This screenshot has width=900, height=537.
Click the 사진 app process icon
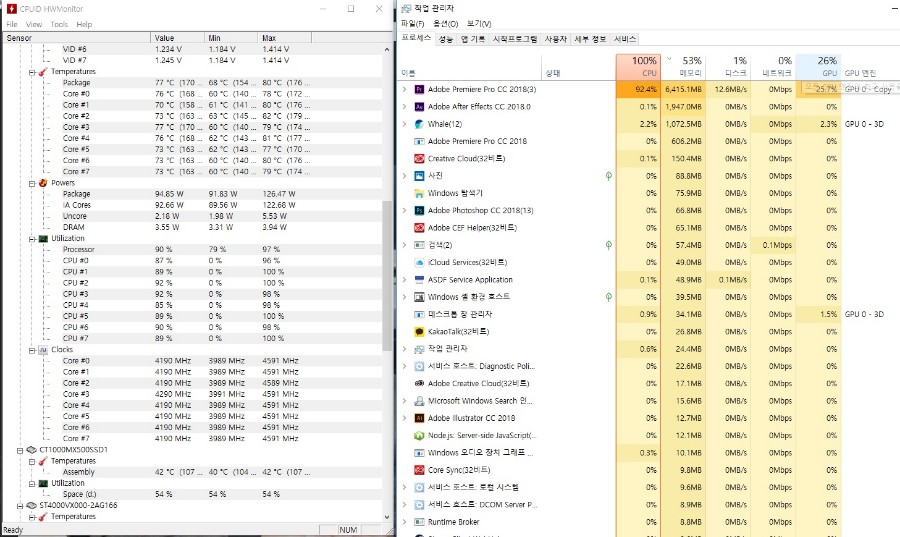[x=419, y=176]
